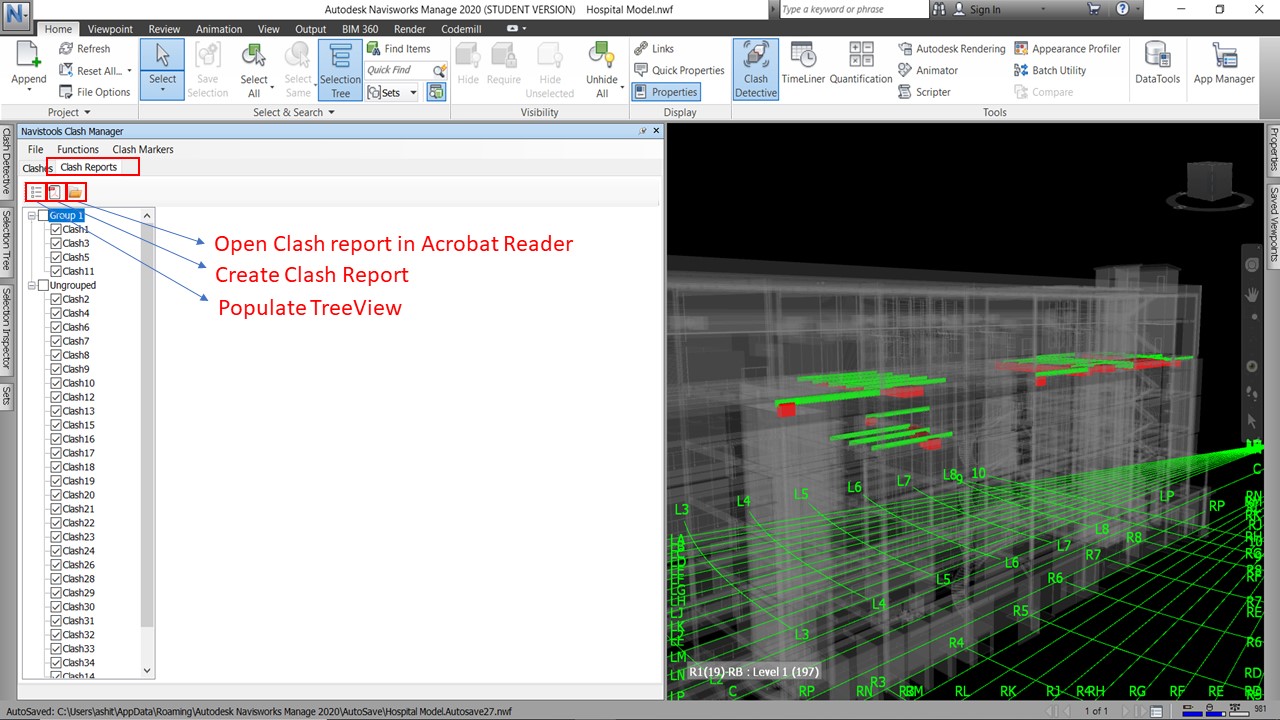Open the Quantification tool
Screen dimensions: 1280x720
click(x=861, y=63)
